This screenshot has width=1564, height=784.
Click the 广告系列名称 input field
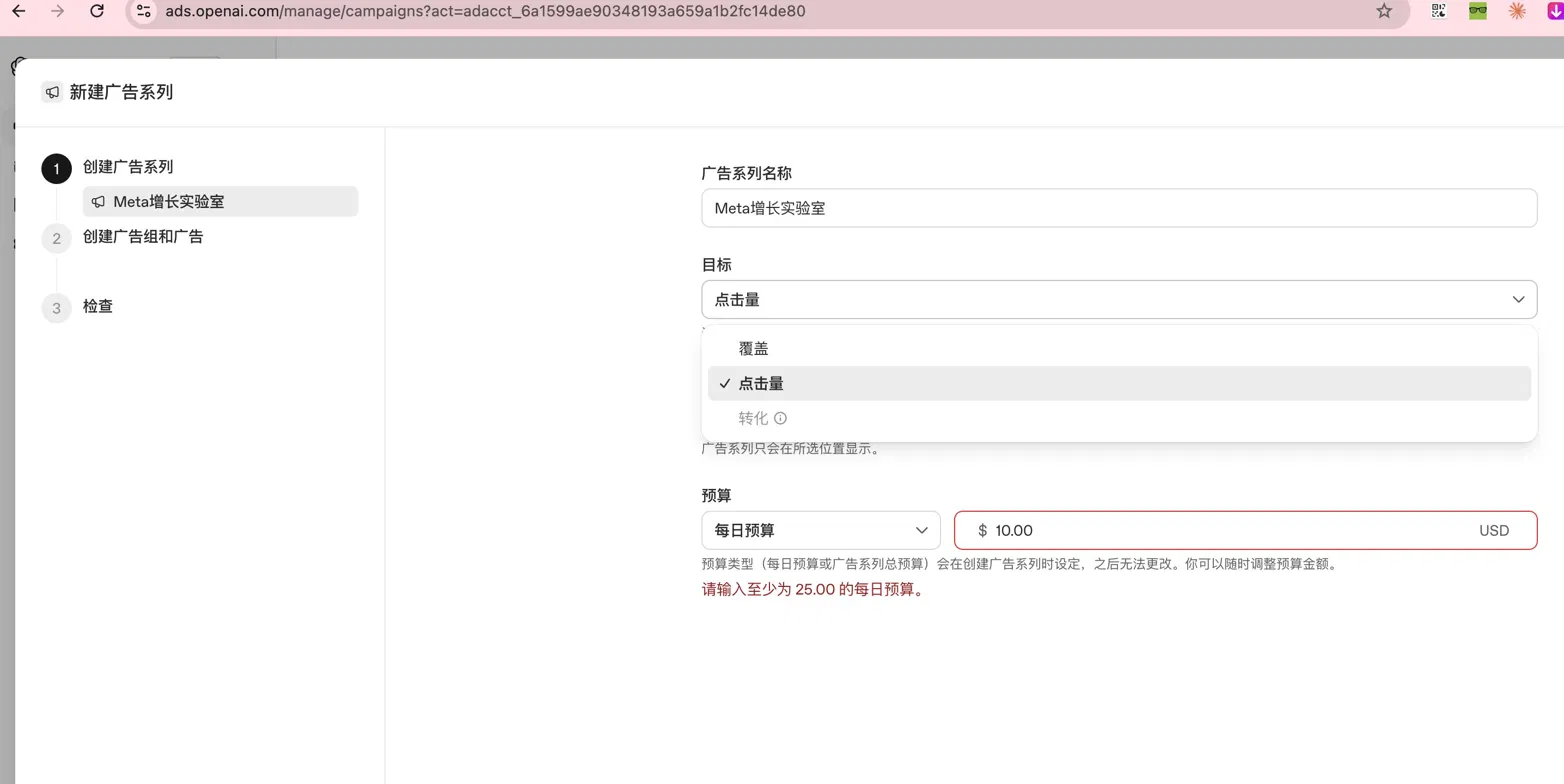click(1119, 208)
